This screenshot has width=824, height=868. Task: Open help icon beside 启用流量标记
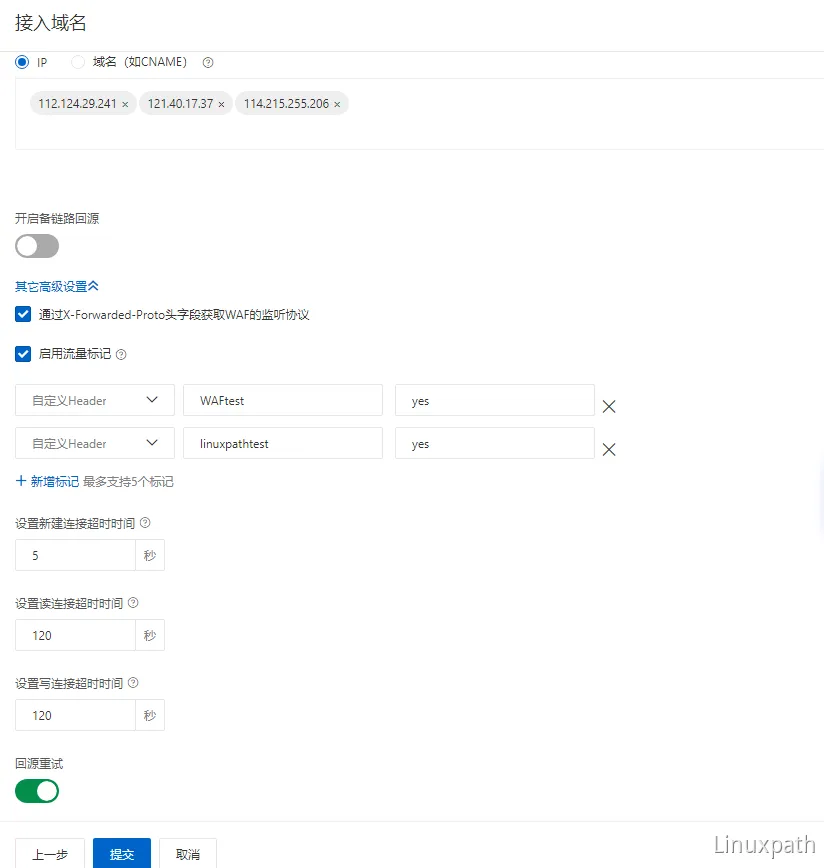coord(121,354)
